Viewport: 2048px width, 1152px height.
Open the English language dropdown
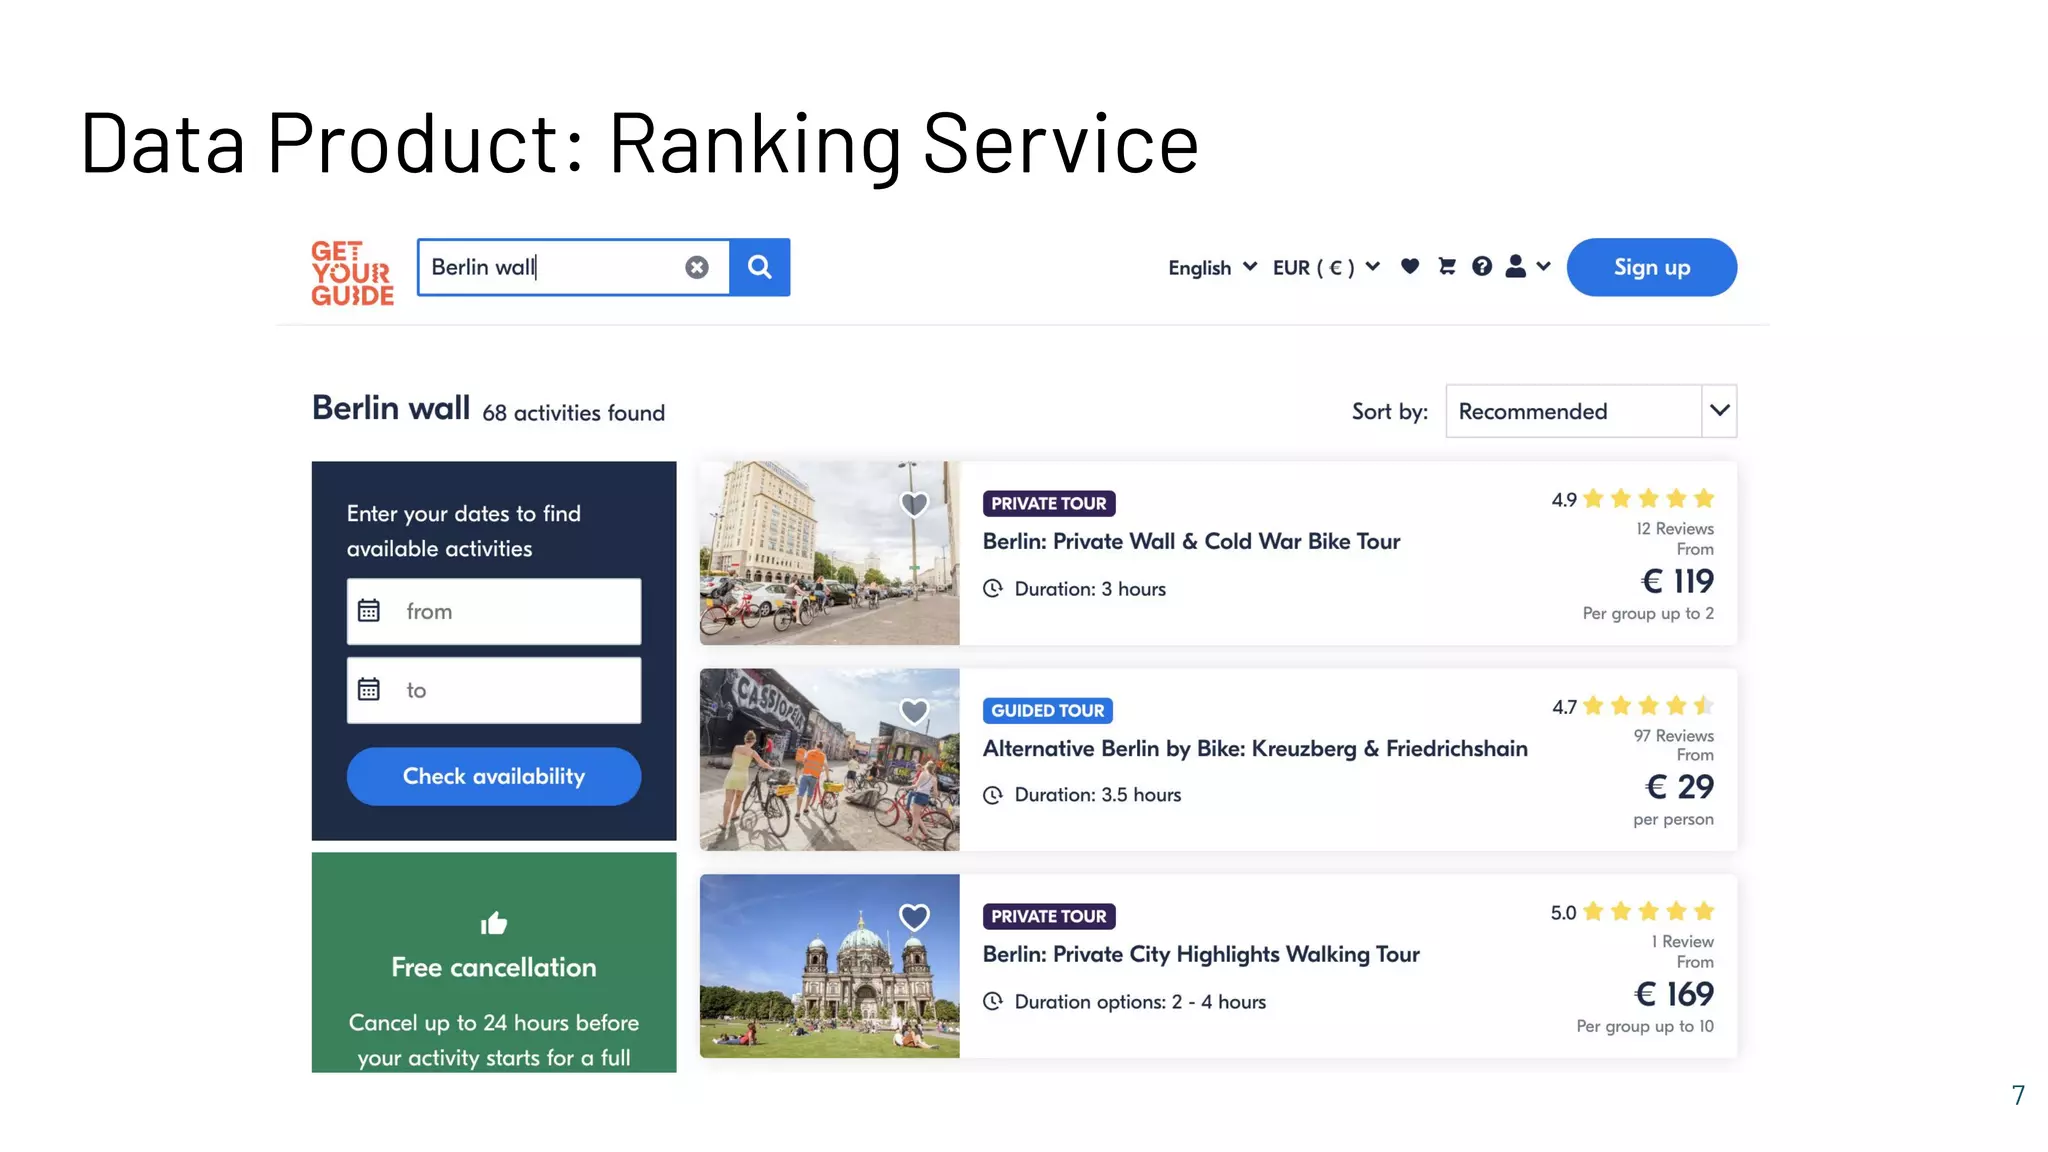tap(1212, 267)
